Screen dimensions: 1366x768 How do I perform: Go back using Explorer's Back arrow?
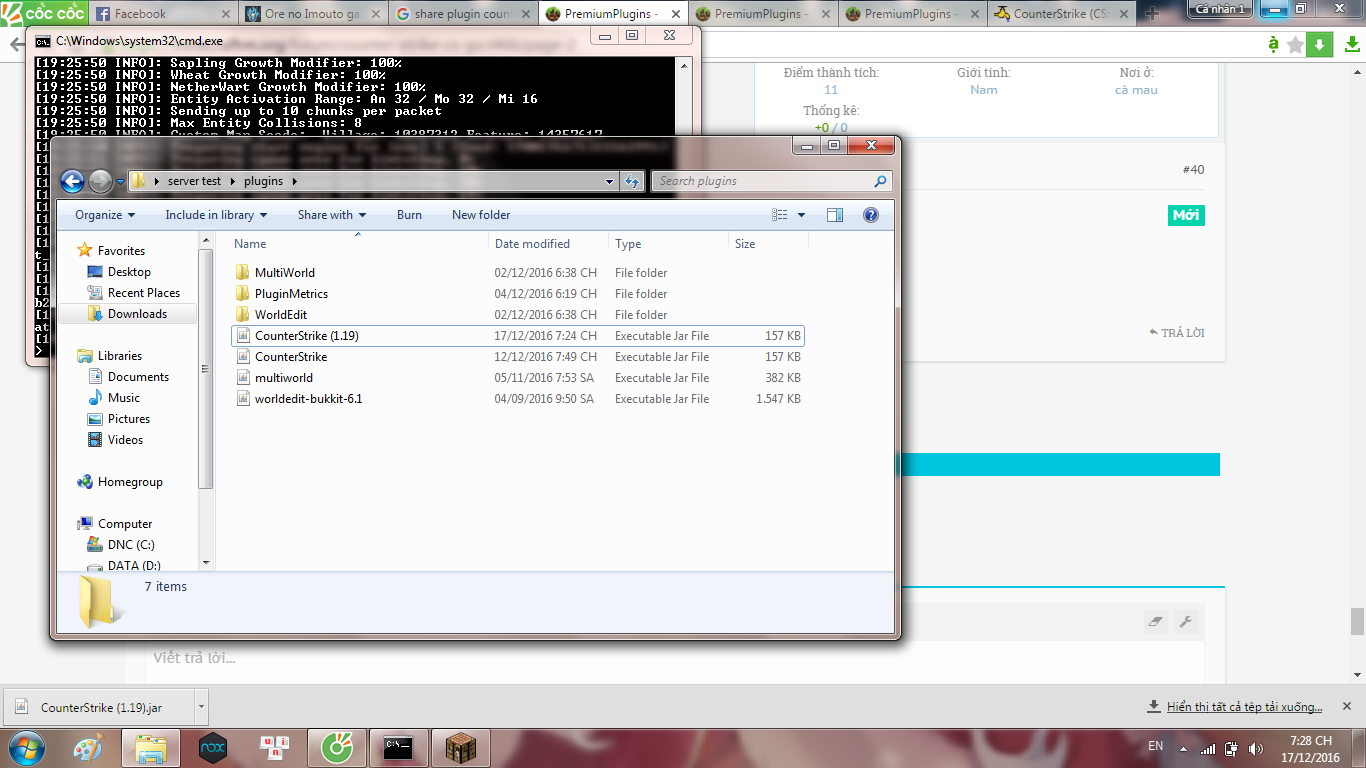[72, 181]
